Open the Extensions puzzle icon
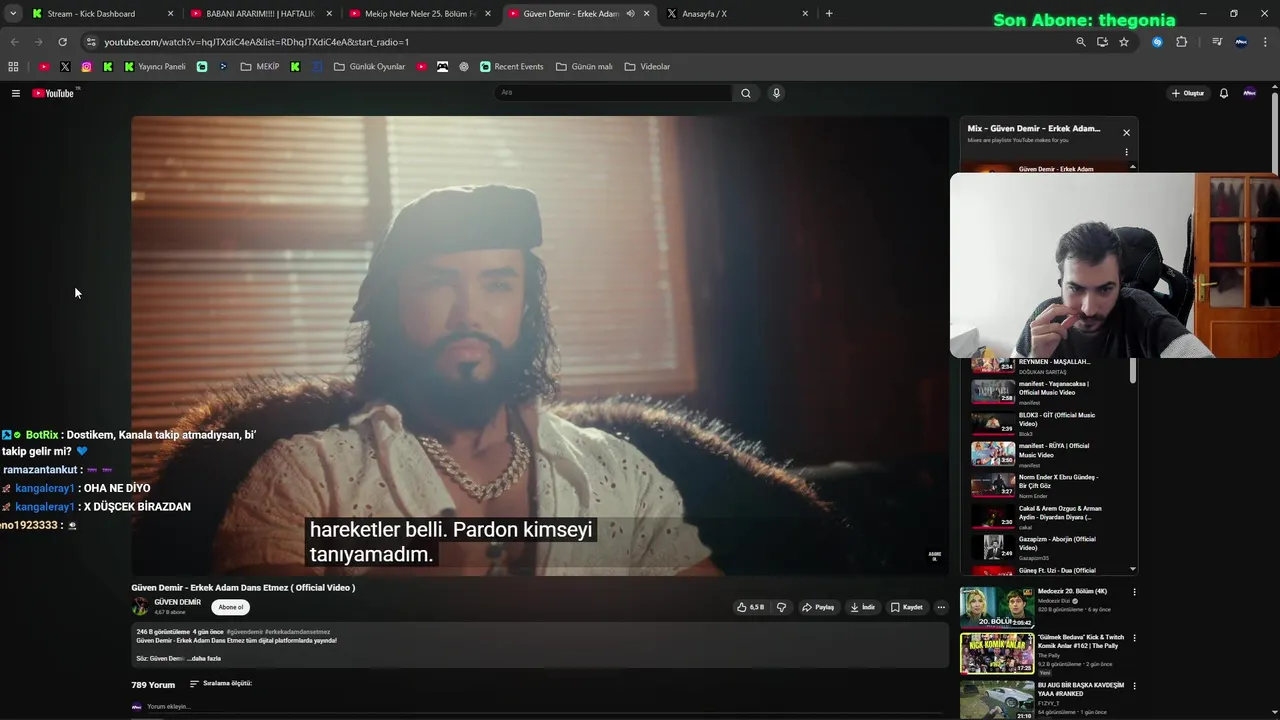Image resolution: width=1280 pixels, height=720 pixels. (x=1181, y=42)
